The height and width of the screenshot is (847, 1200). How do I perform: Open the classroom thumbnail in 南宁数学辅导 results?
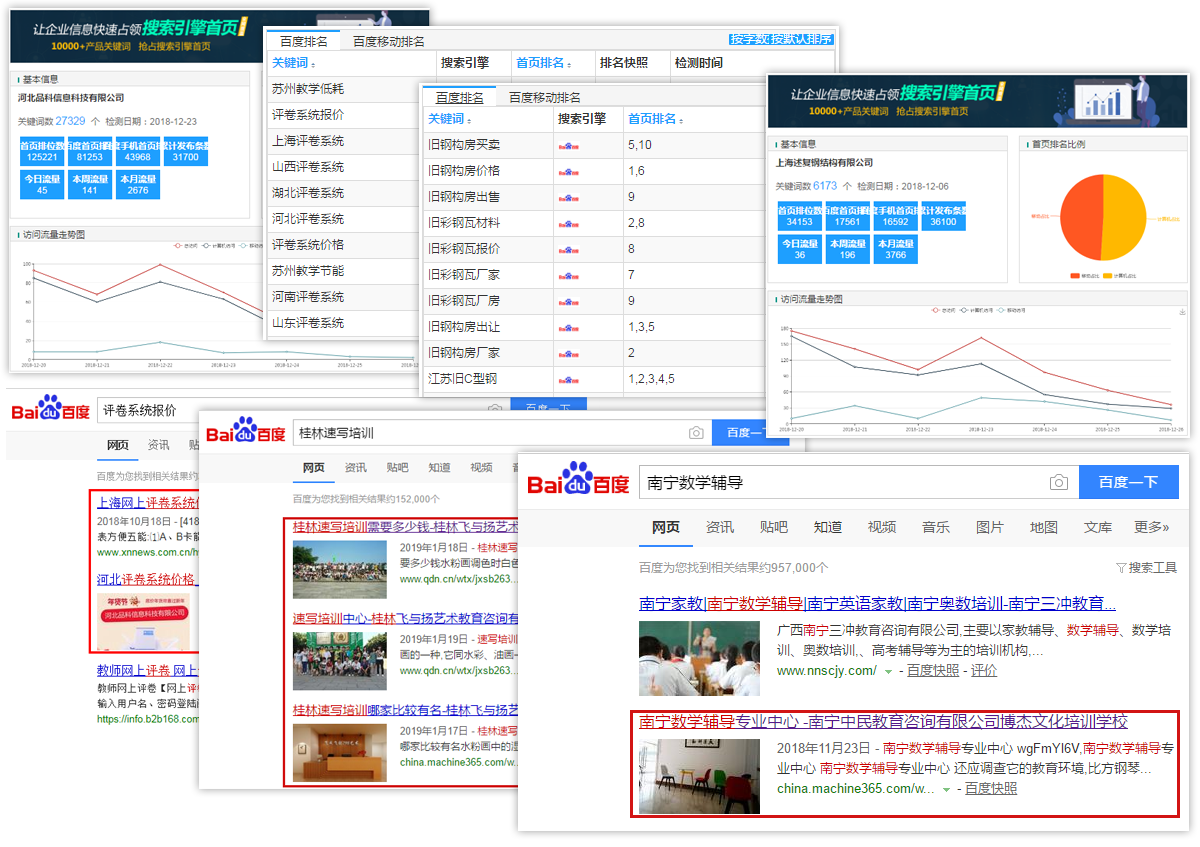click(699, 658)
